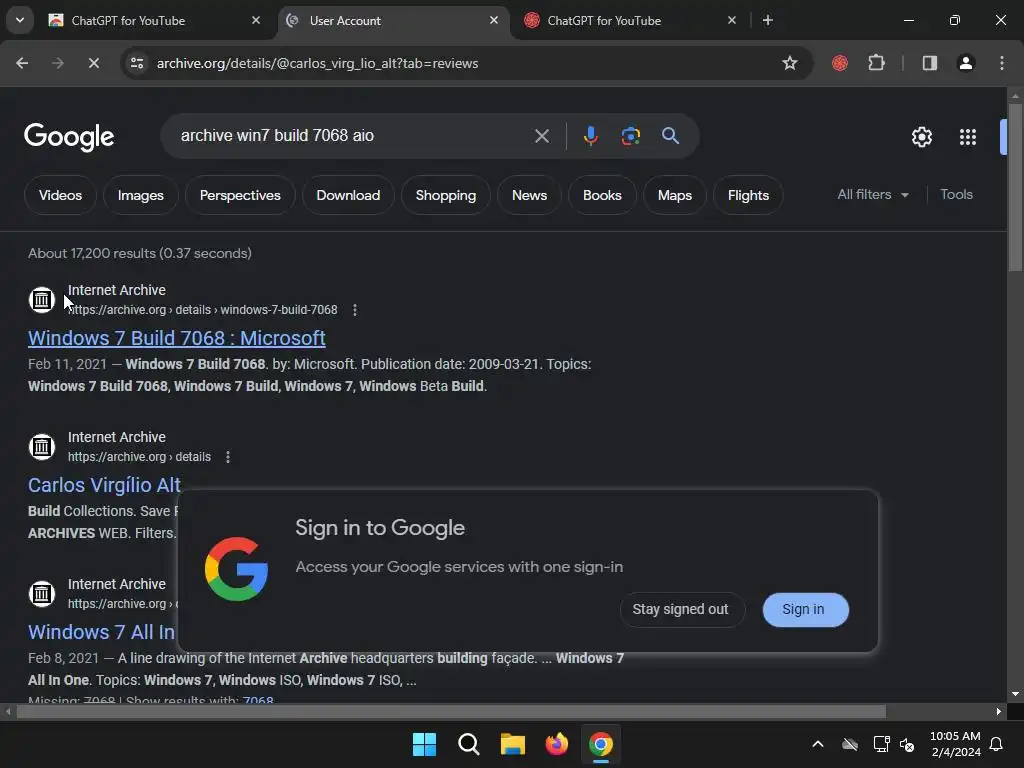Open the Carlos Virgílio Alt result

(104, 485)
